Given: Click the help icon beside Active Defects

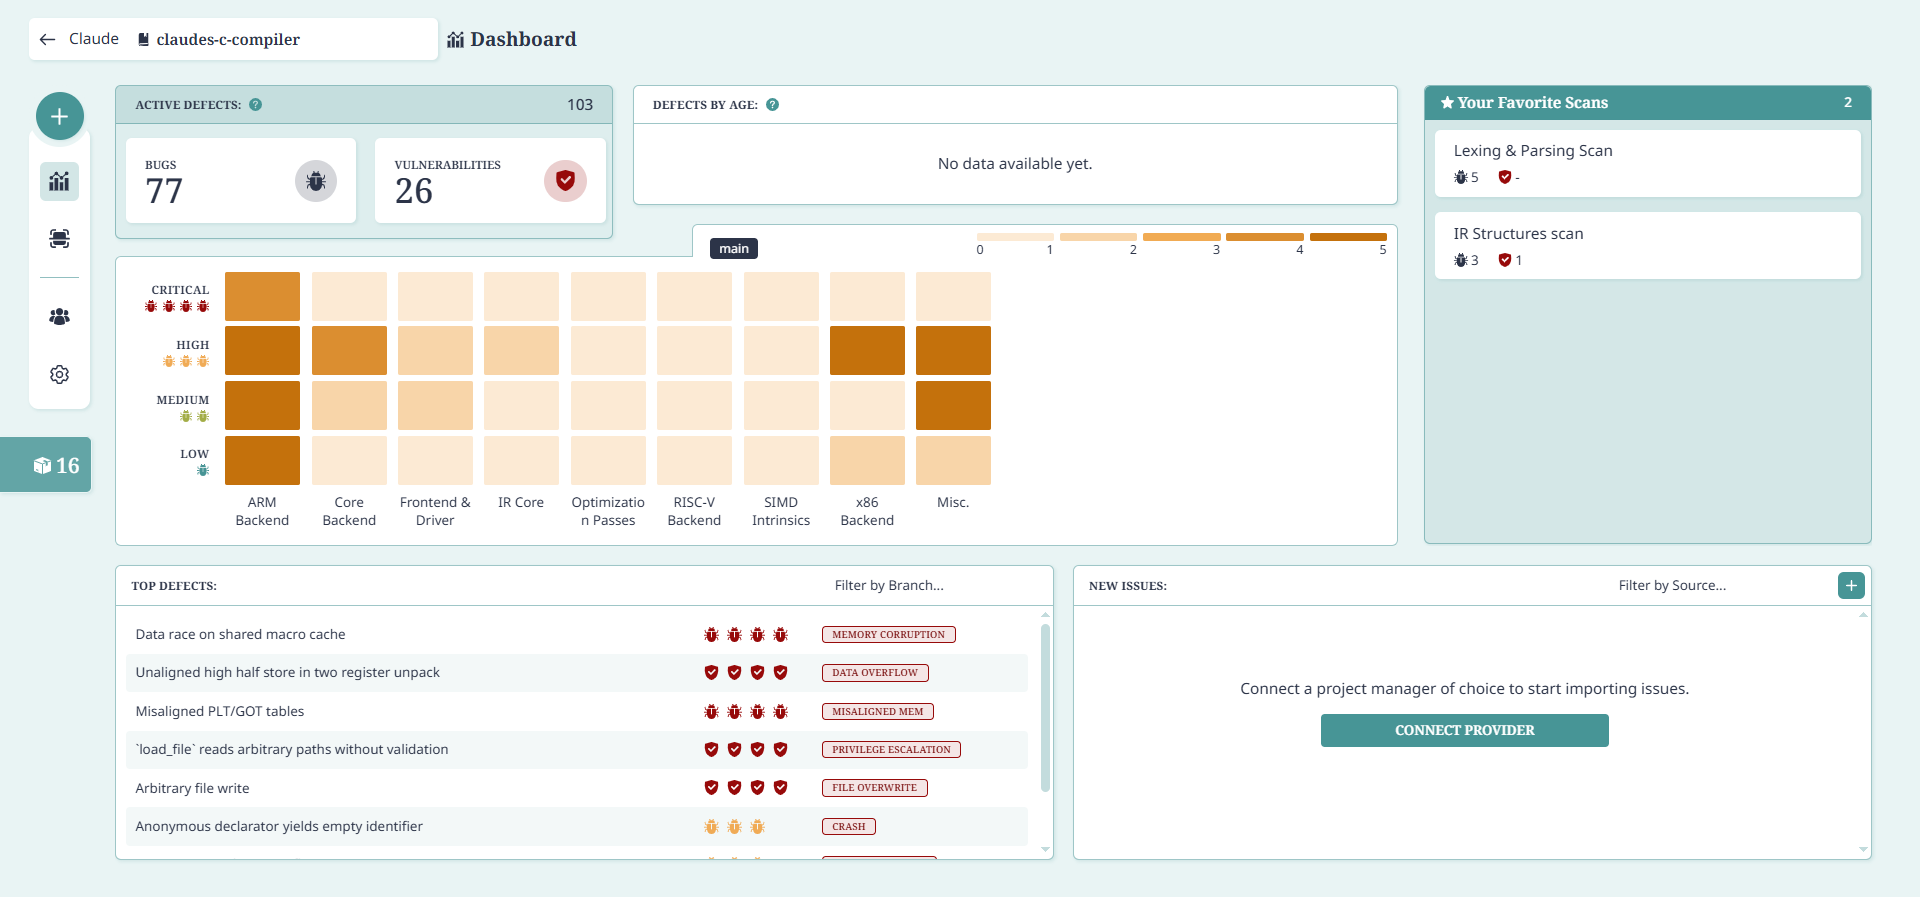Looking at the screenshot, I should (x=256, y=104).
